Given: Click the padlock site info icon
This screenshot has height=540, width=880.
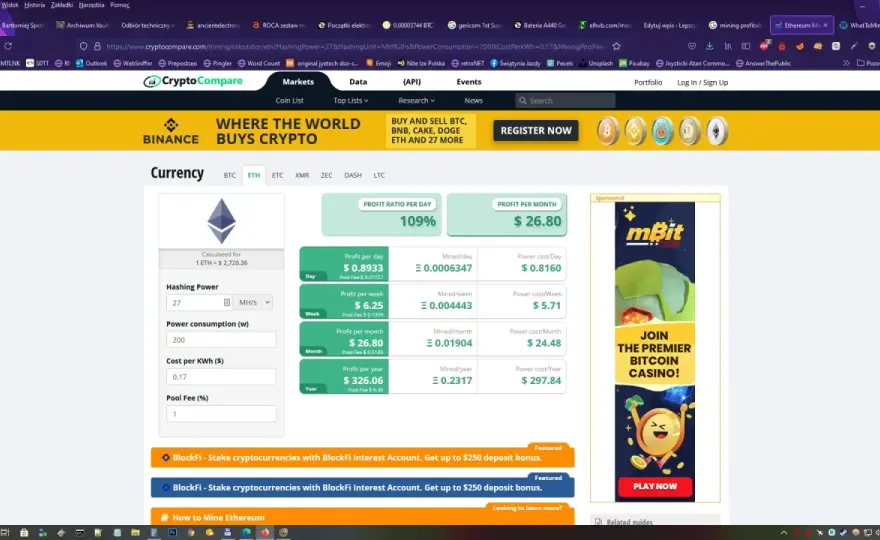Looking at the screenshot, I should (x=97, y=46).
